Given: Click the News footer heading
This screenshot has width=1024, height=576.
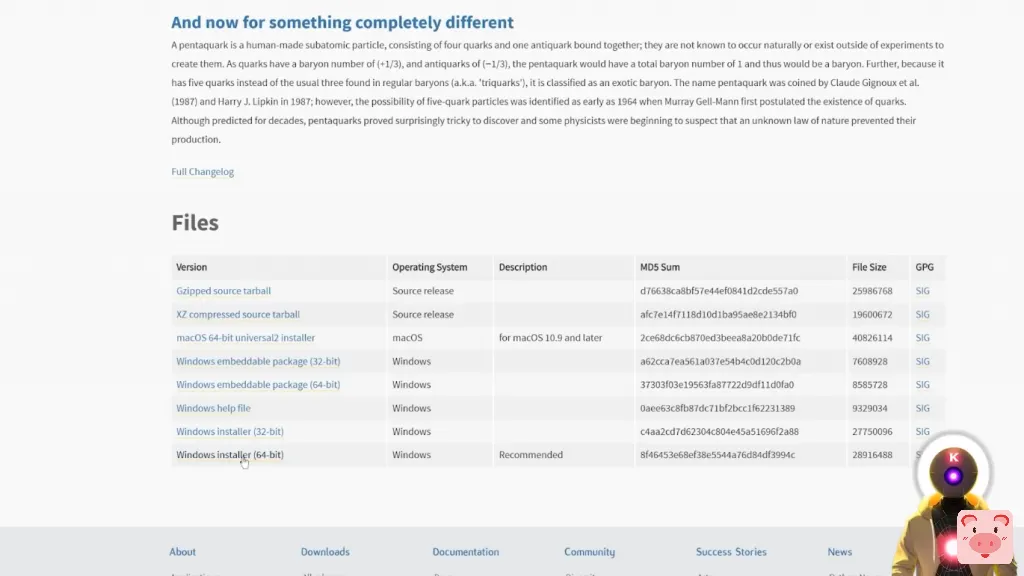Looking at the screenshot, I should click(839, 552).
